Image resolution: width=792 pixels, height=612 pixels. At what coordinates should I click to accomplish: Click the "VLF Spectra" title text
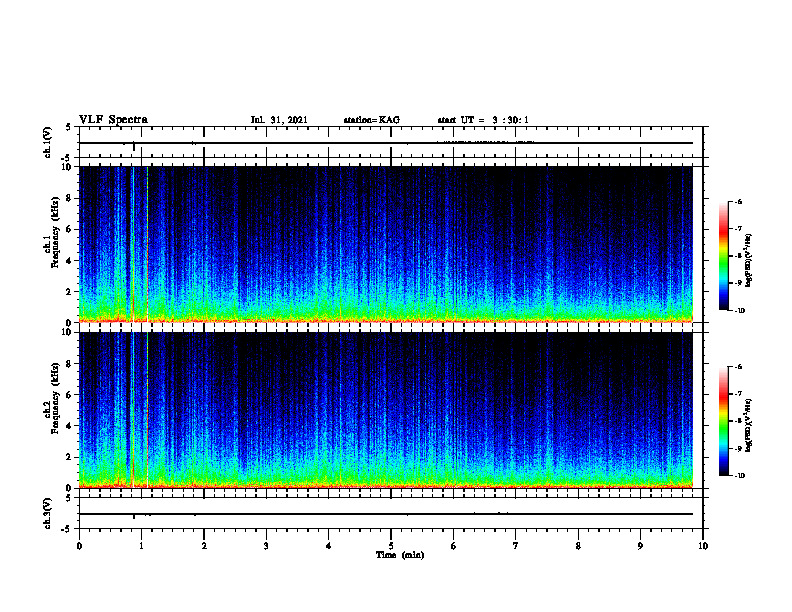(x=113, y=120)
